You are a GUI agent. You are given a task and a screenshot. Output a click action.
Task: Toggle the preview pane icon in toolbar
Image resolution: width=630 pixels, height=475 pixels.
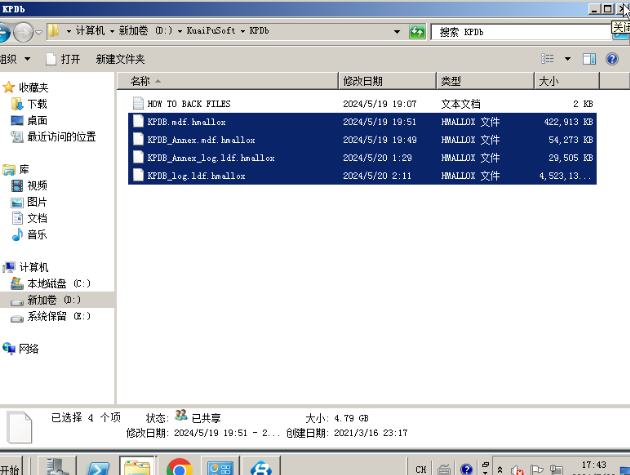590,59
